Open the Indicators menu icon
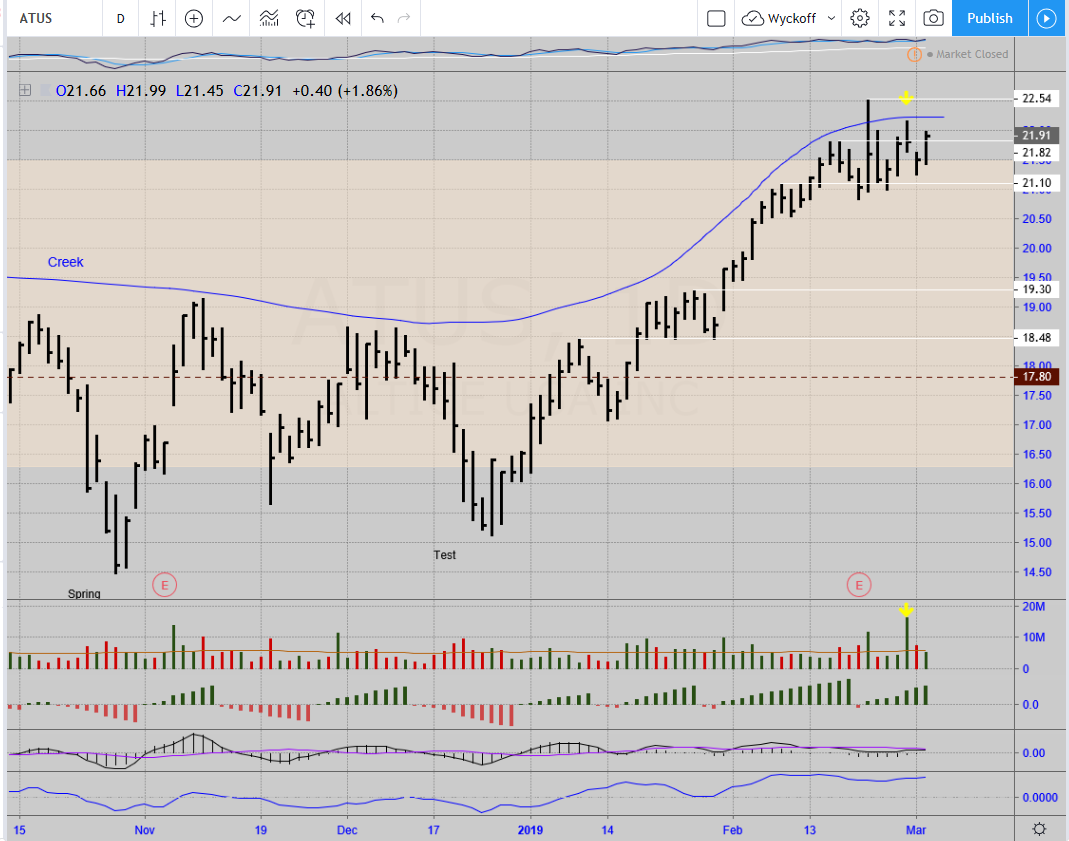 (232, 18)
